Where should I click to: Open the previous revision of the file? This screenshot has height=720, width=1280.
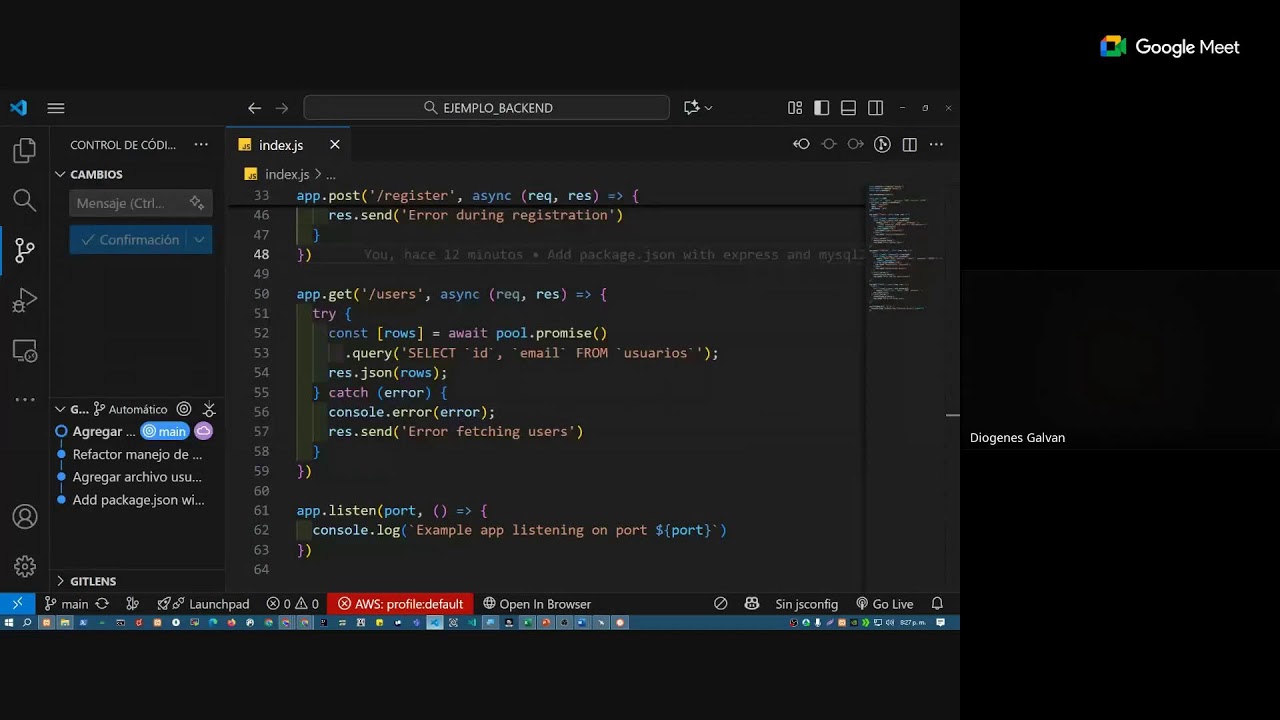click(x=802, y=145)
